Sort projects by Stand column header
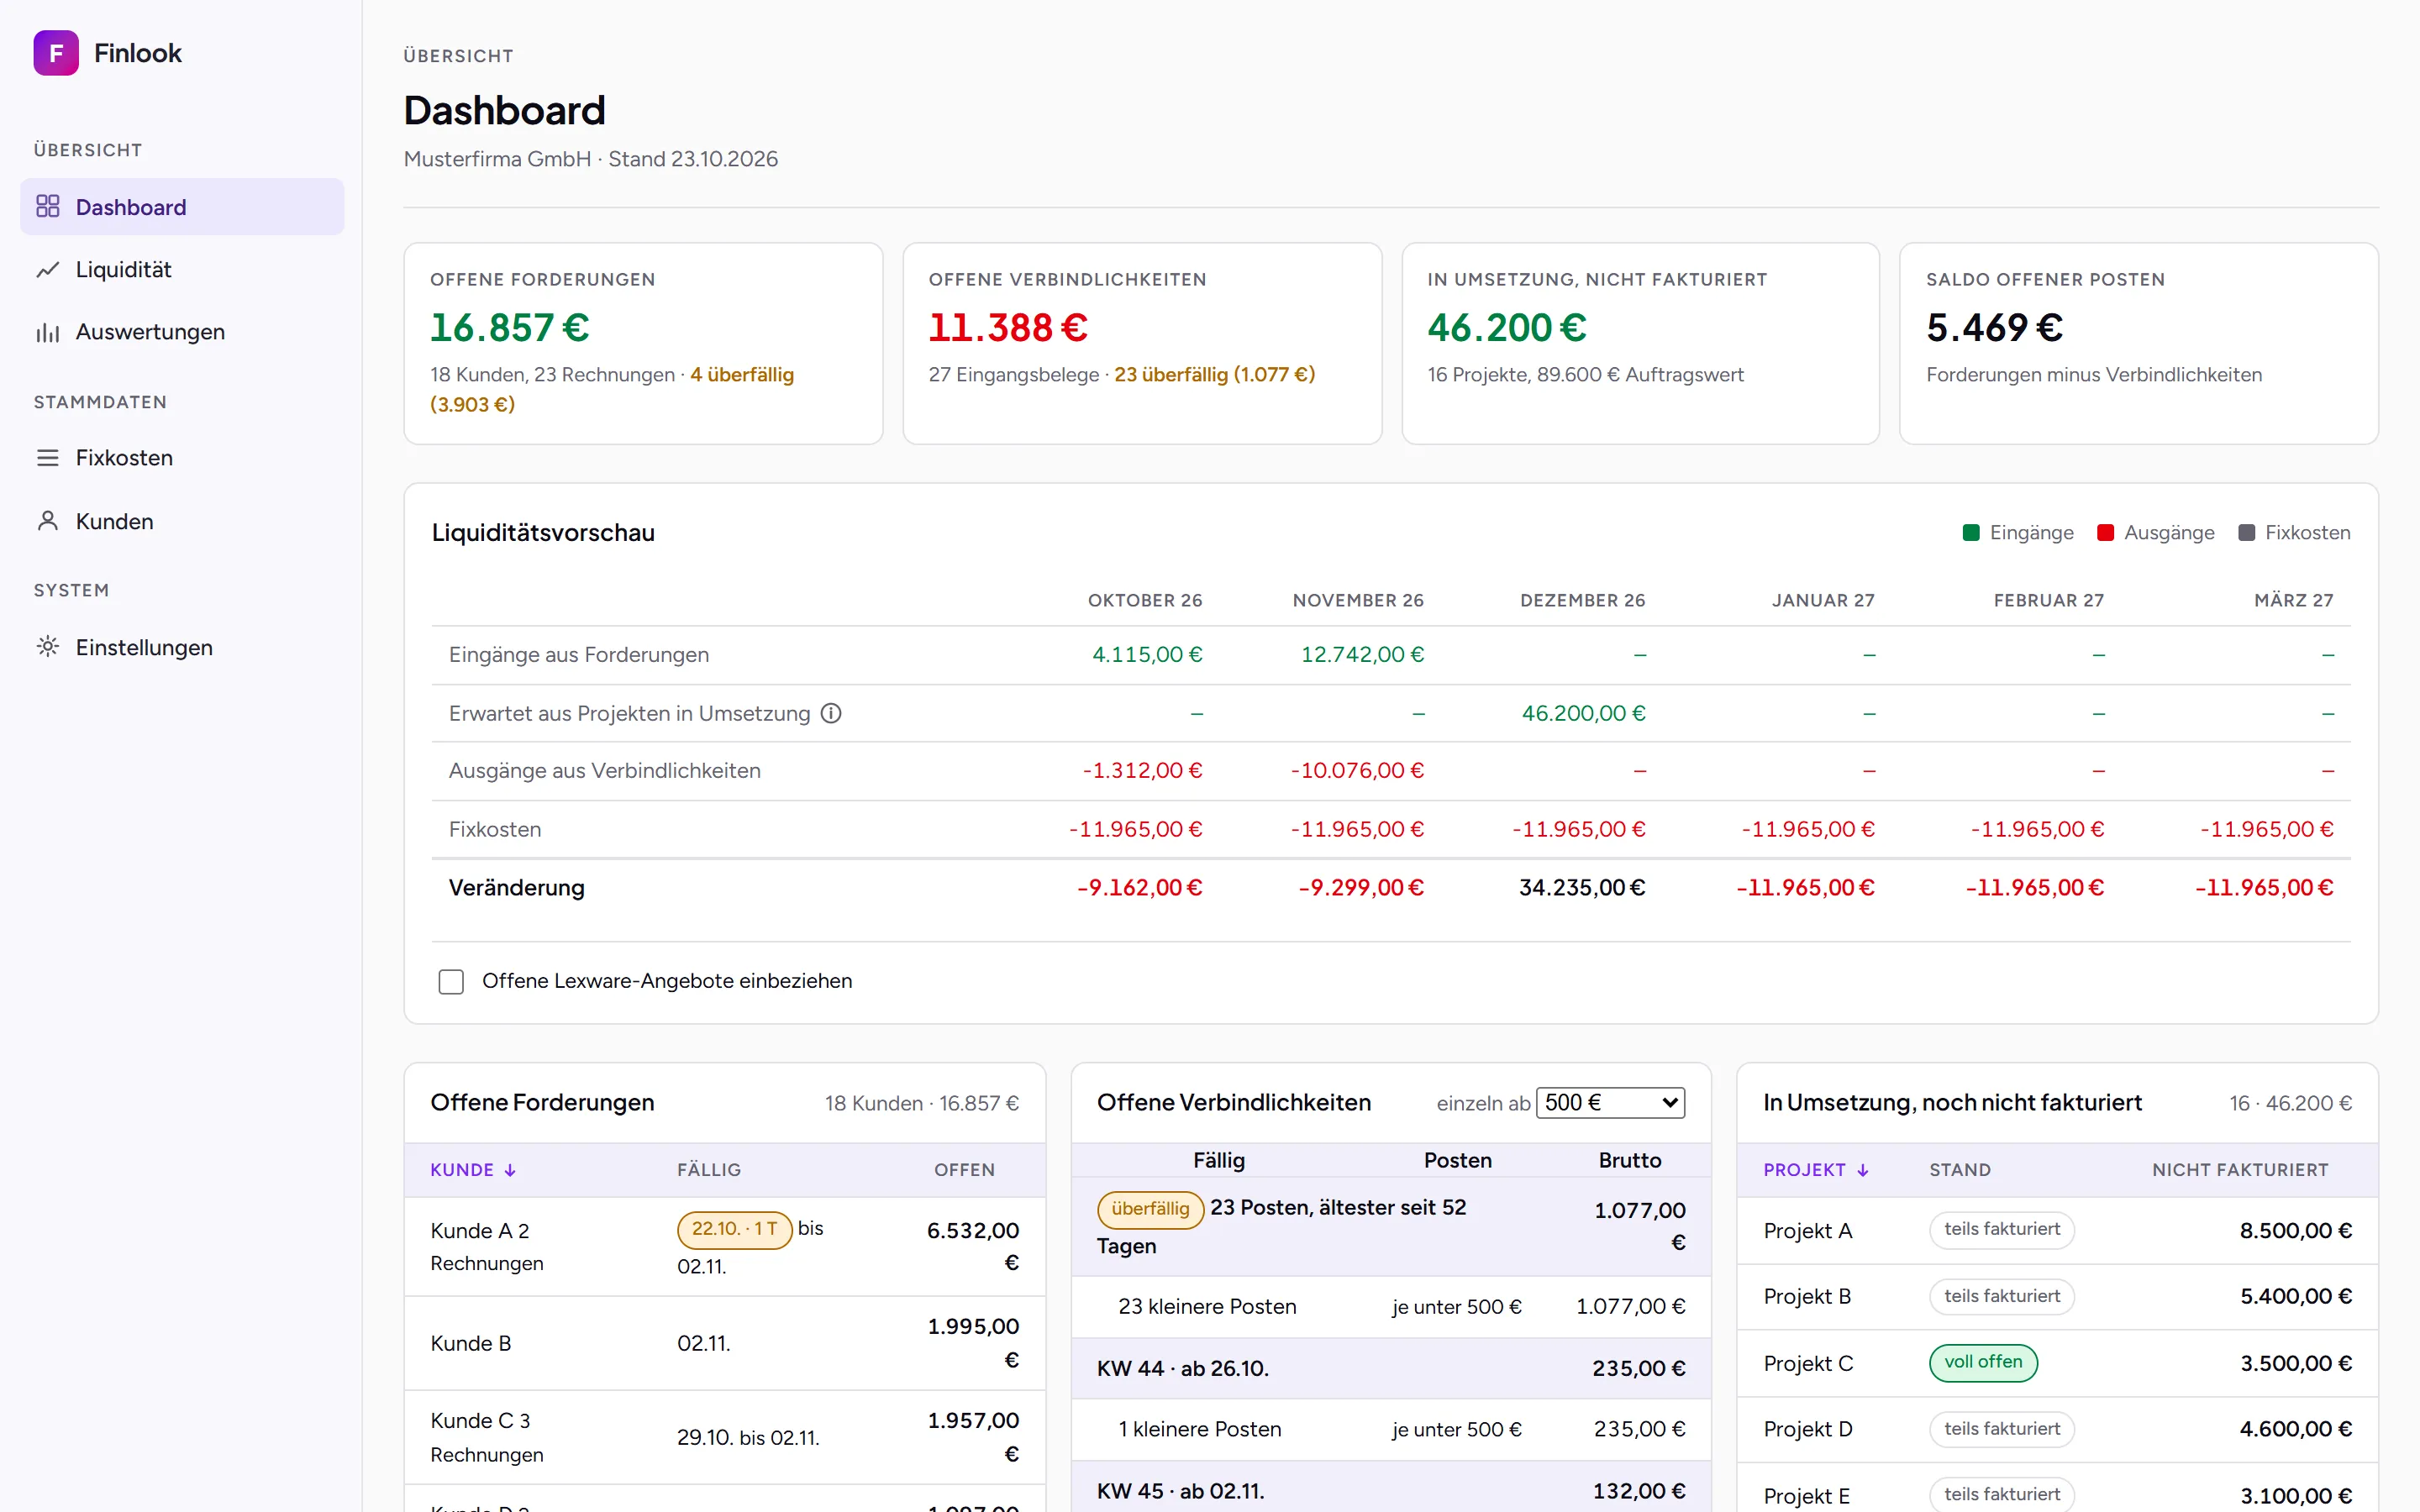The height and width of the screenshot is (1512, 2420). [1960, 1170]
